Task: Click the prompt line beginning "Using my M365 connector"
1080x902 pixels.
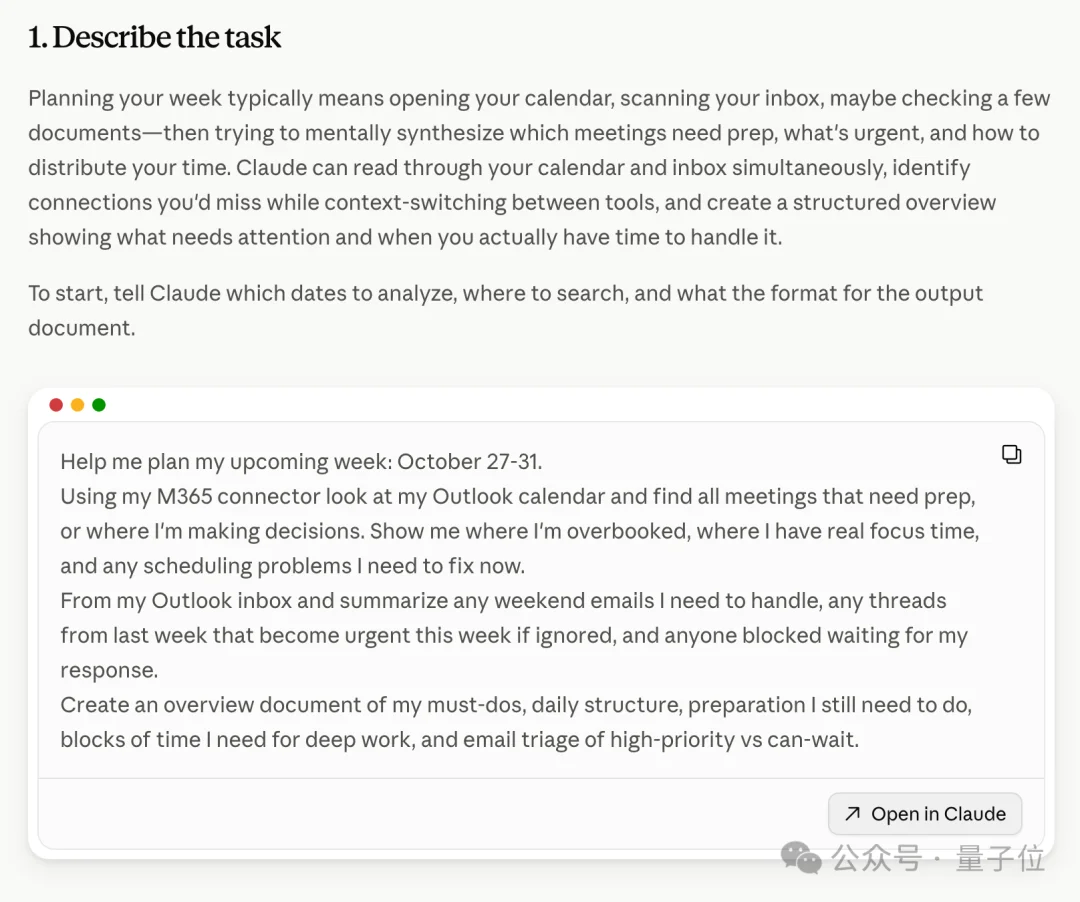Action: tap(520, 531)
